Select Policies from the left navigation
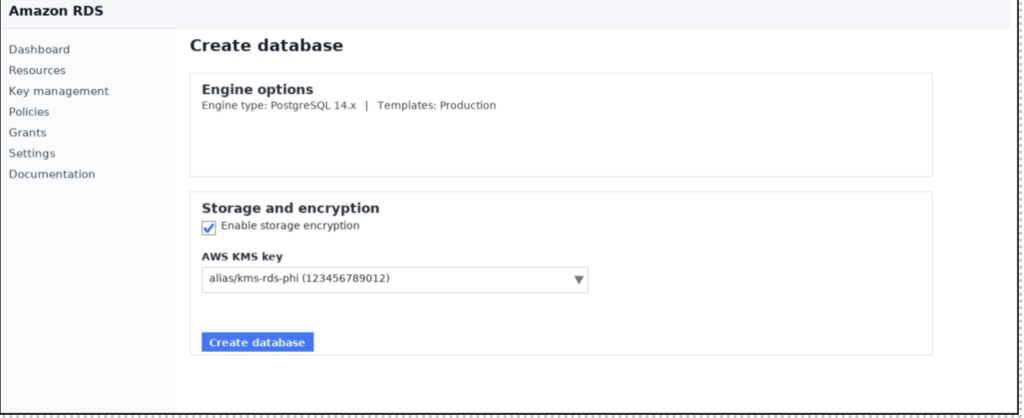 tap(29, 112)
